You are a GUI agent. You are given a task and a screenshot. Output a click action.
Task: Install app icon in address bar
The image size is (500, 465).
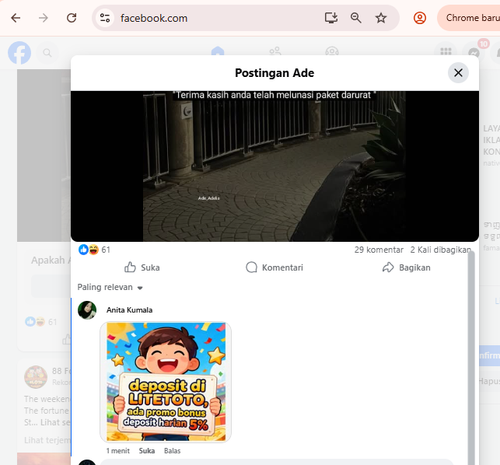pyautogui.click(x=331, y=18)
